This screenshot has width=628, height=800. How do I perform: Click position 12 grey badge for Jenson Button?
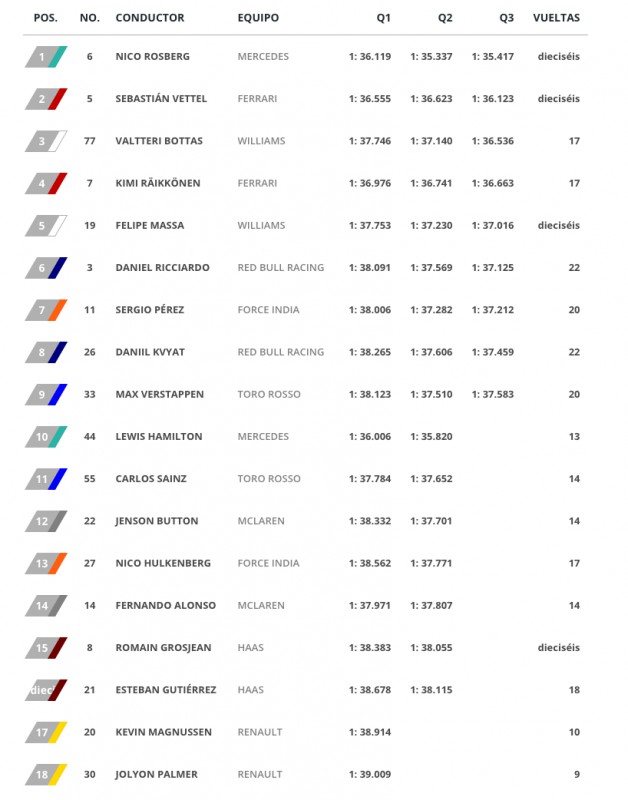point(46,521)
